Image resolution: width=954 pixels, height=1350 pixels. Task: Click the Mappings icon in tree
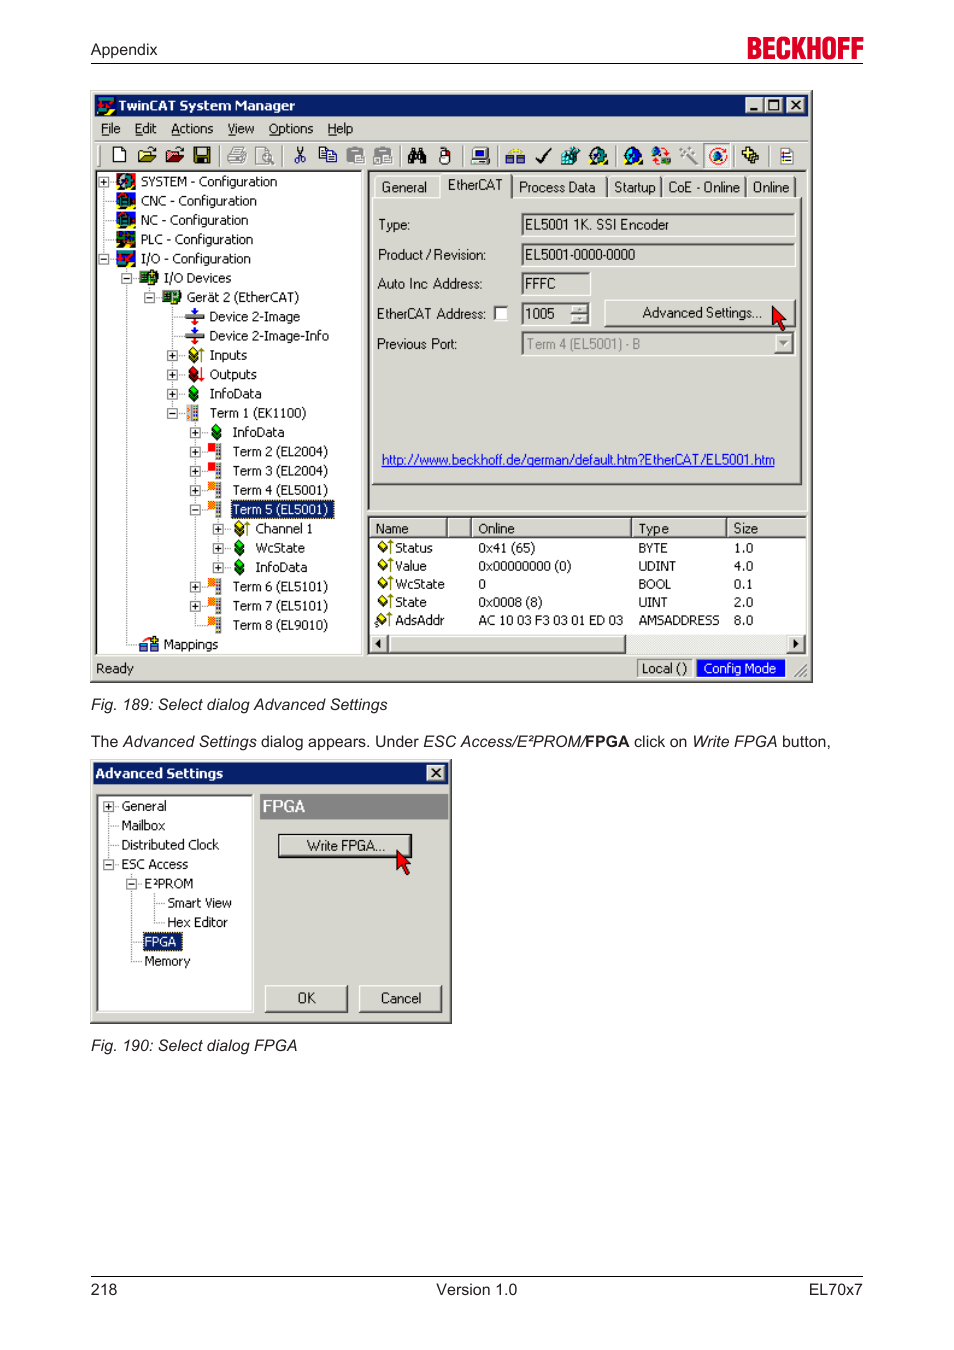coord(149,644)
